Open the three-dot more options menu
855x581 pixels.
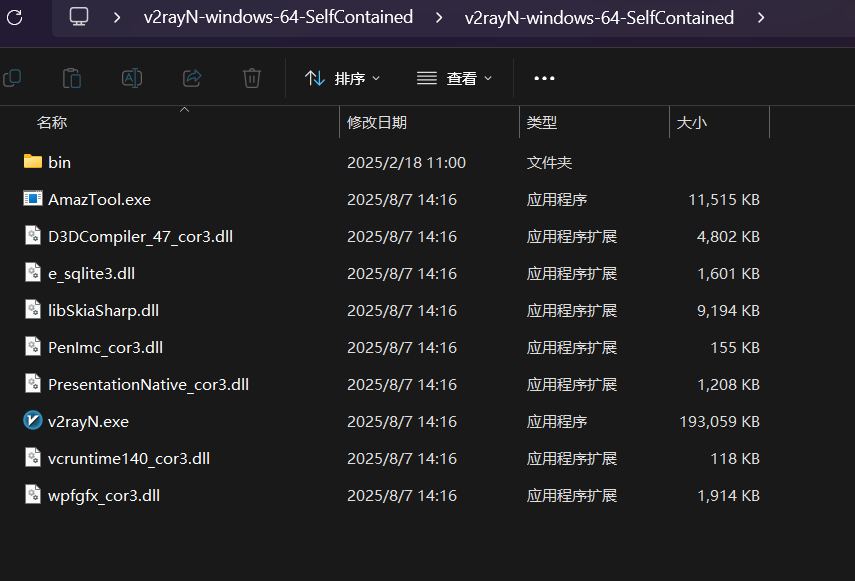544,78
